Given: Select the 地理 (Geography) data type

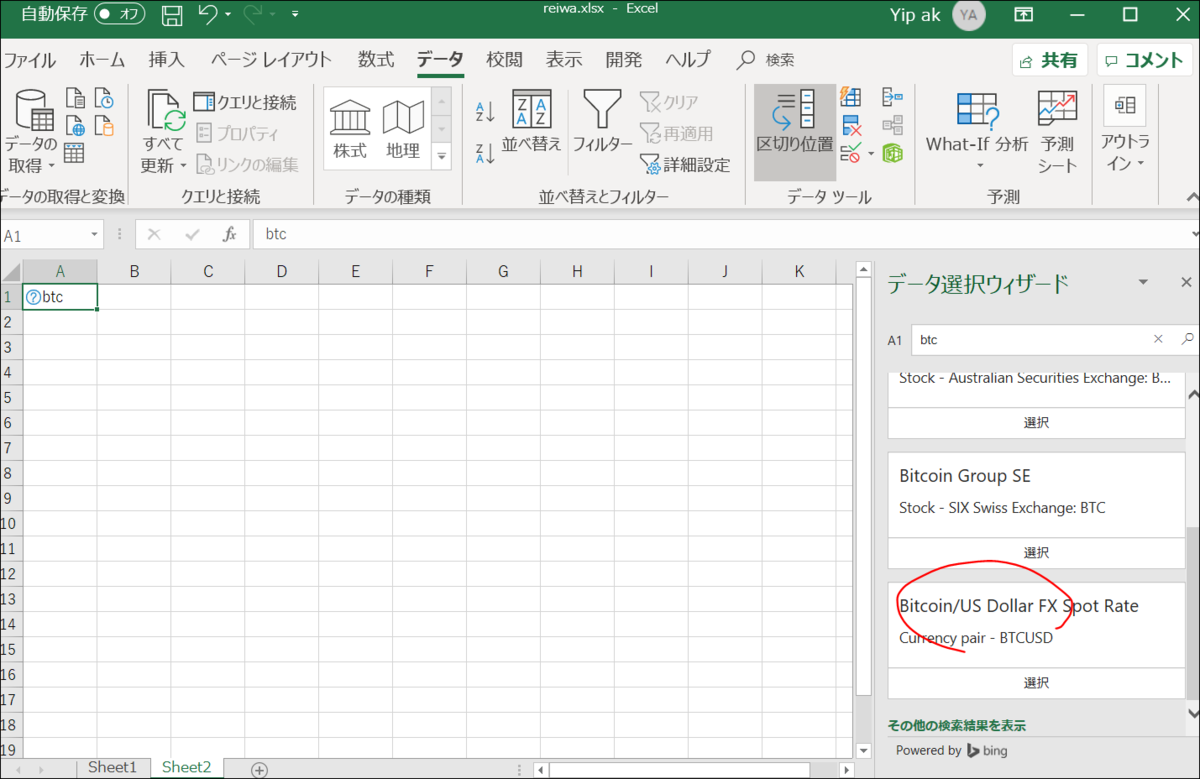Looking at the screenshot, I should tap(403, 130).
